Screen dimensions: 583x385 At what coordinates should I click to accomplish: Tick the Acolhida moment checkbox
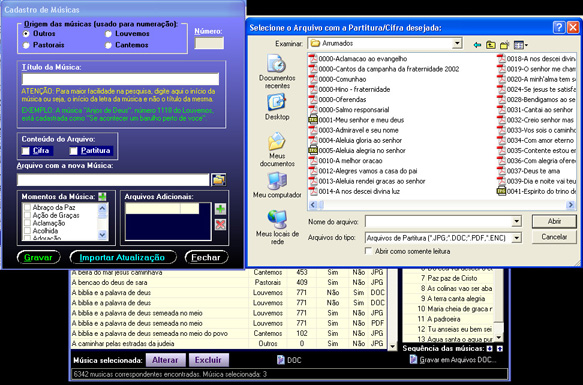coord(27,231)
